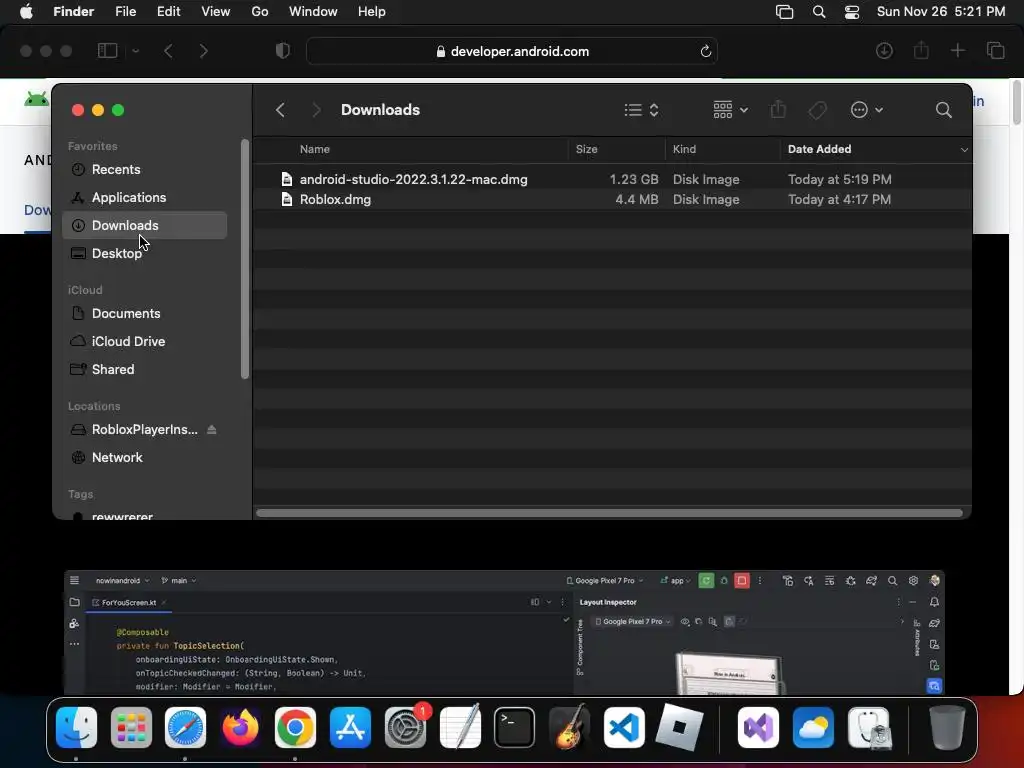The height and width of the screenshot is (768, 1024).
Task: Open System Settings with badge in Dock
Action: pyautogui.click(x=406, y=727)
